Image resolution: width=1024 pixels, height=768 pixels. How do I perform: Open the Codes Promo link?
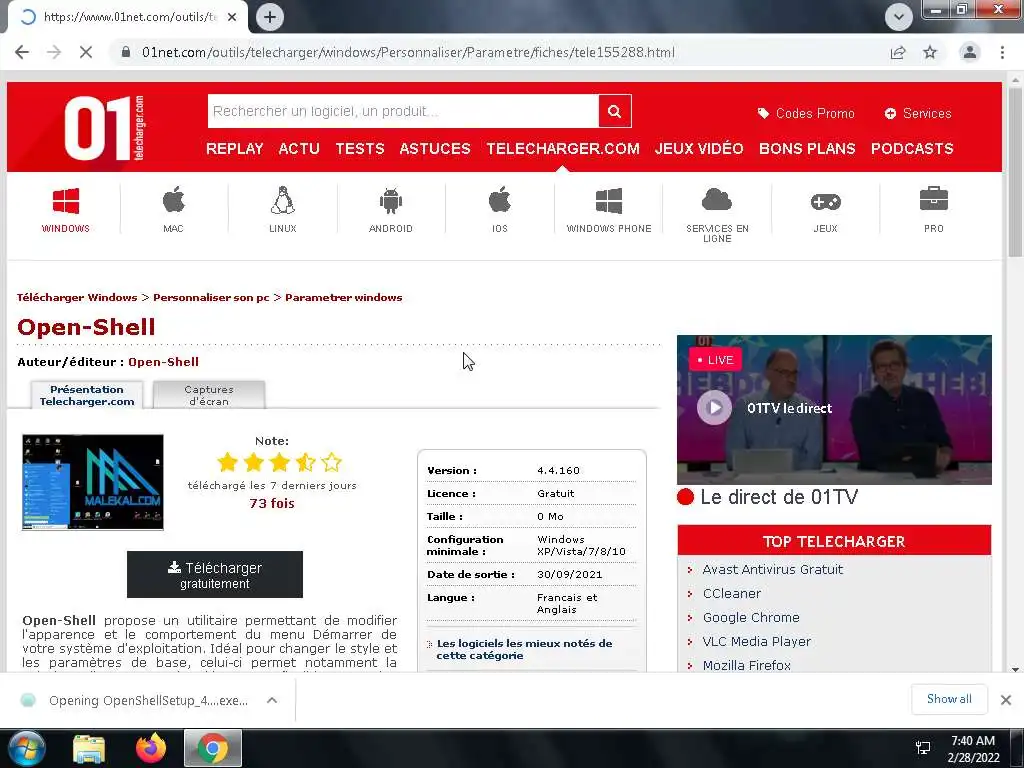tap(806, 114)
